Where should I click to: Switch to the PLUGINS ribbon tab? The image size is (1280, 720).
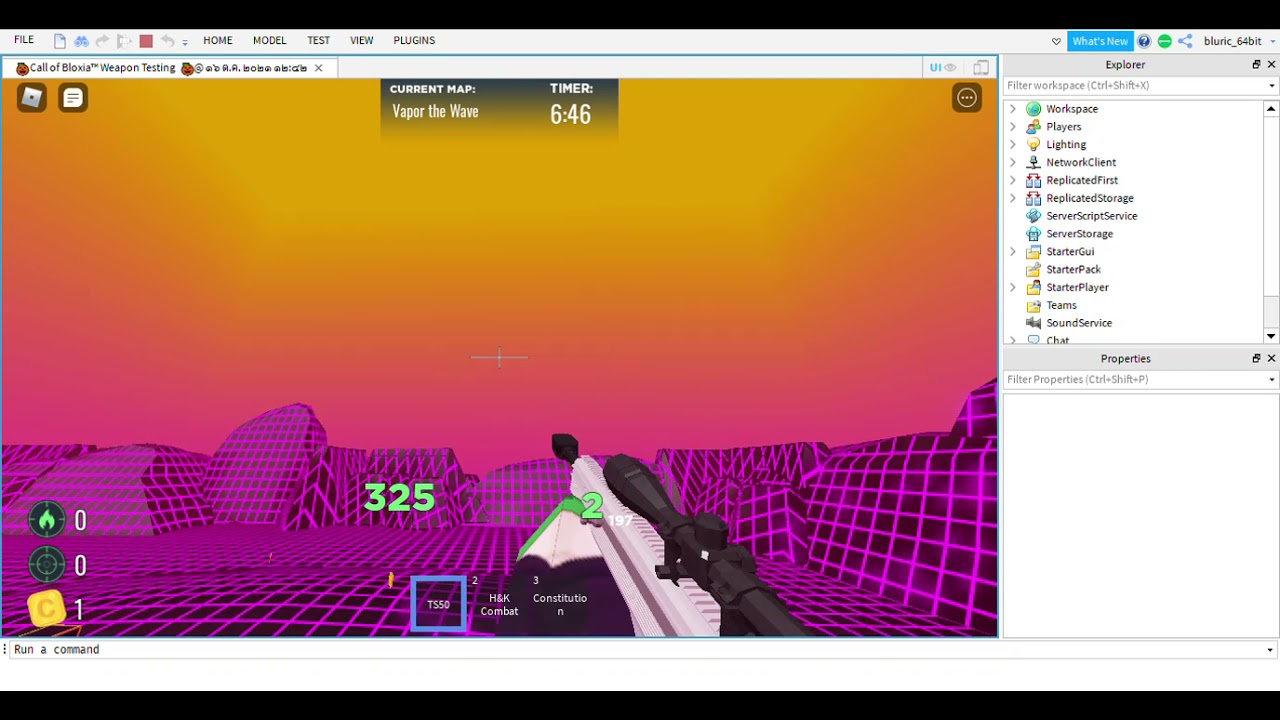[414, 41]
